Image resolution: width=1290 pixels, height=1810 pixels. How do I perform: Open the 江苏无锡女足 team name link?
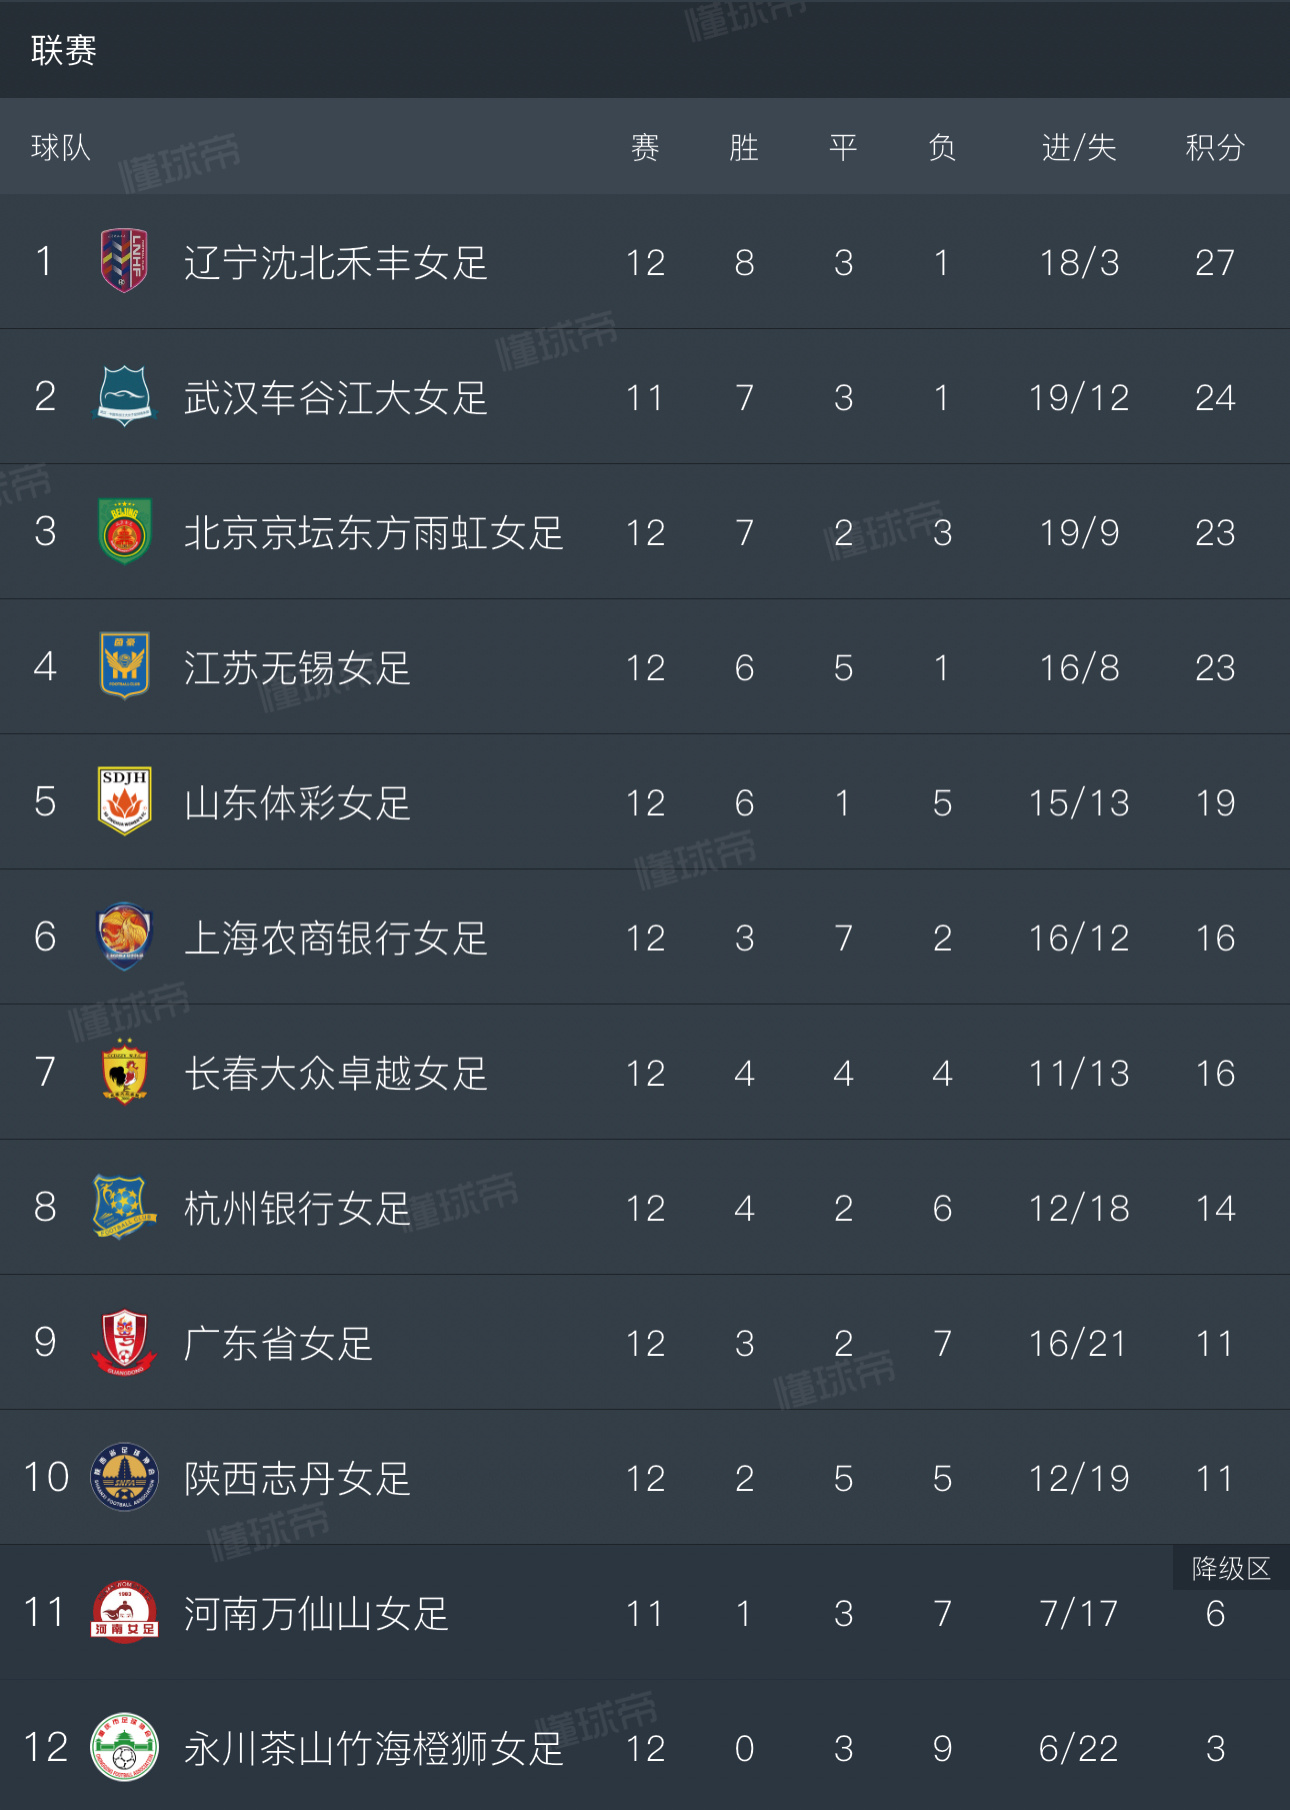(298, 667)
